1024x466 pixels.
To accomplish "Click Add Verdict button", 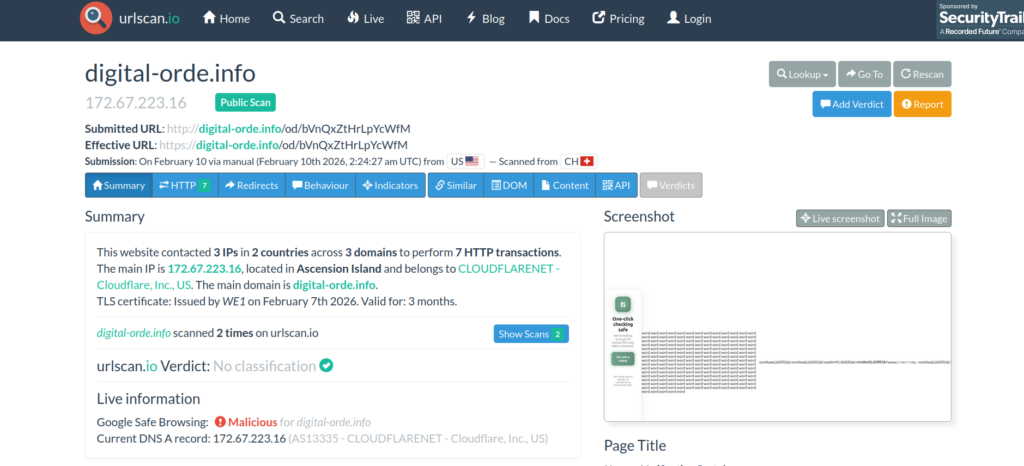I will pyautogui.click(x=851, y=104).
